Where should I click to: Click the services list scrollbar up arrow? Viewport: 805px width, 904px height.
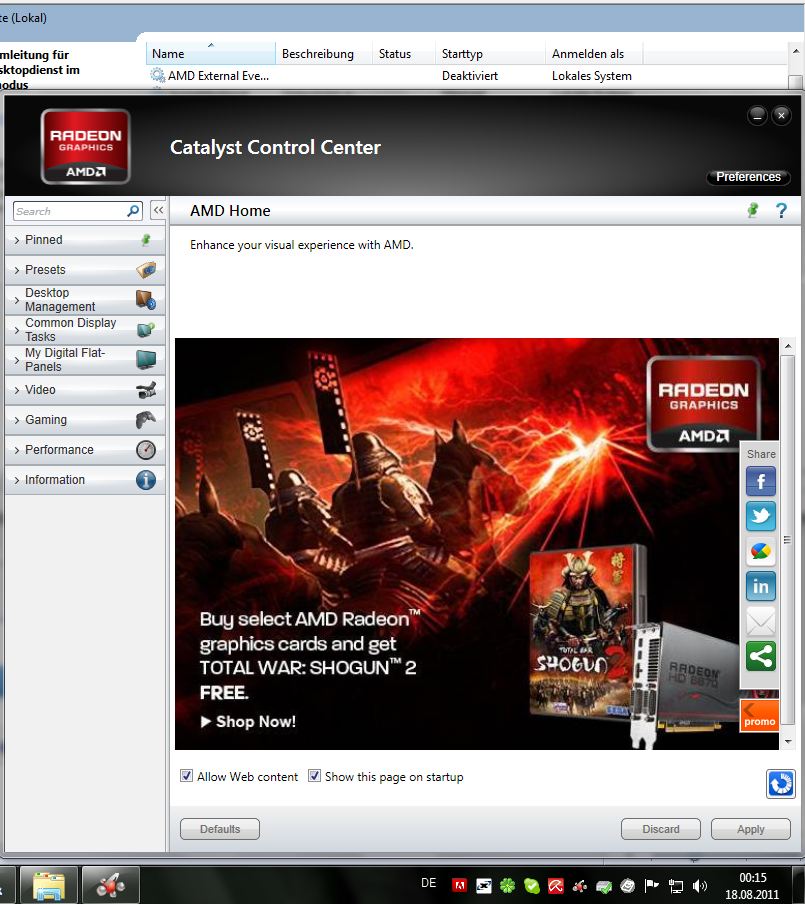pyautogui.click(x=796, y=51)
